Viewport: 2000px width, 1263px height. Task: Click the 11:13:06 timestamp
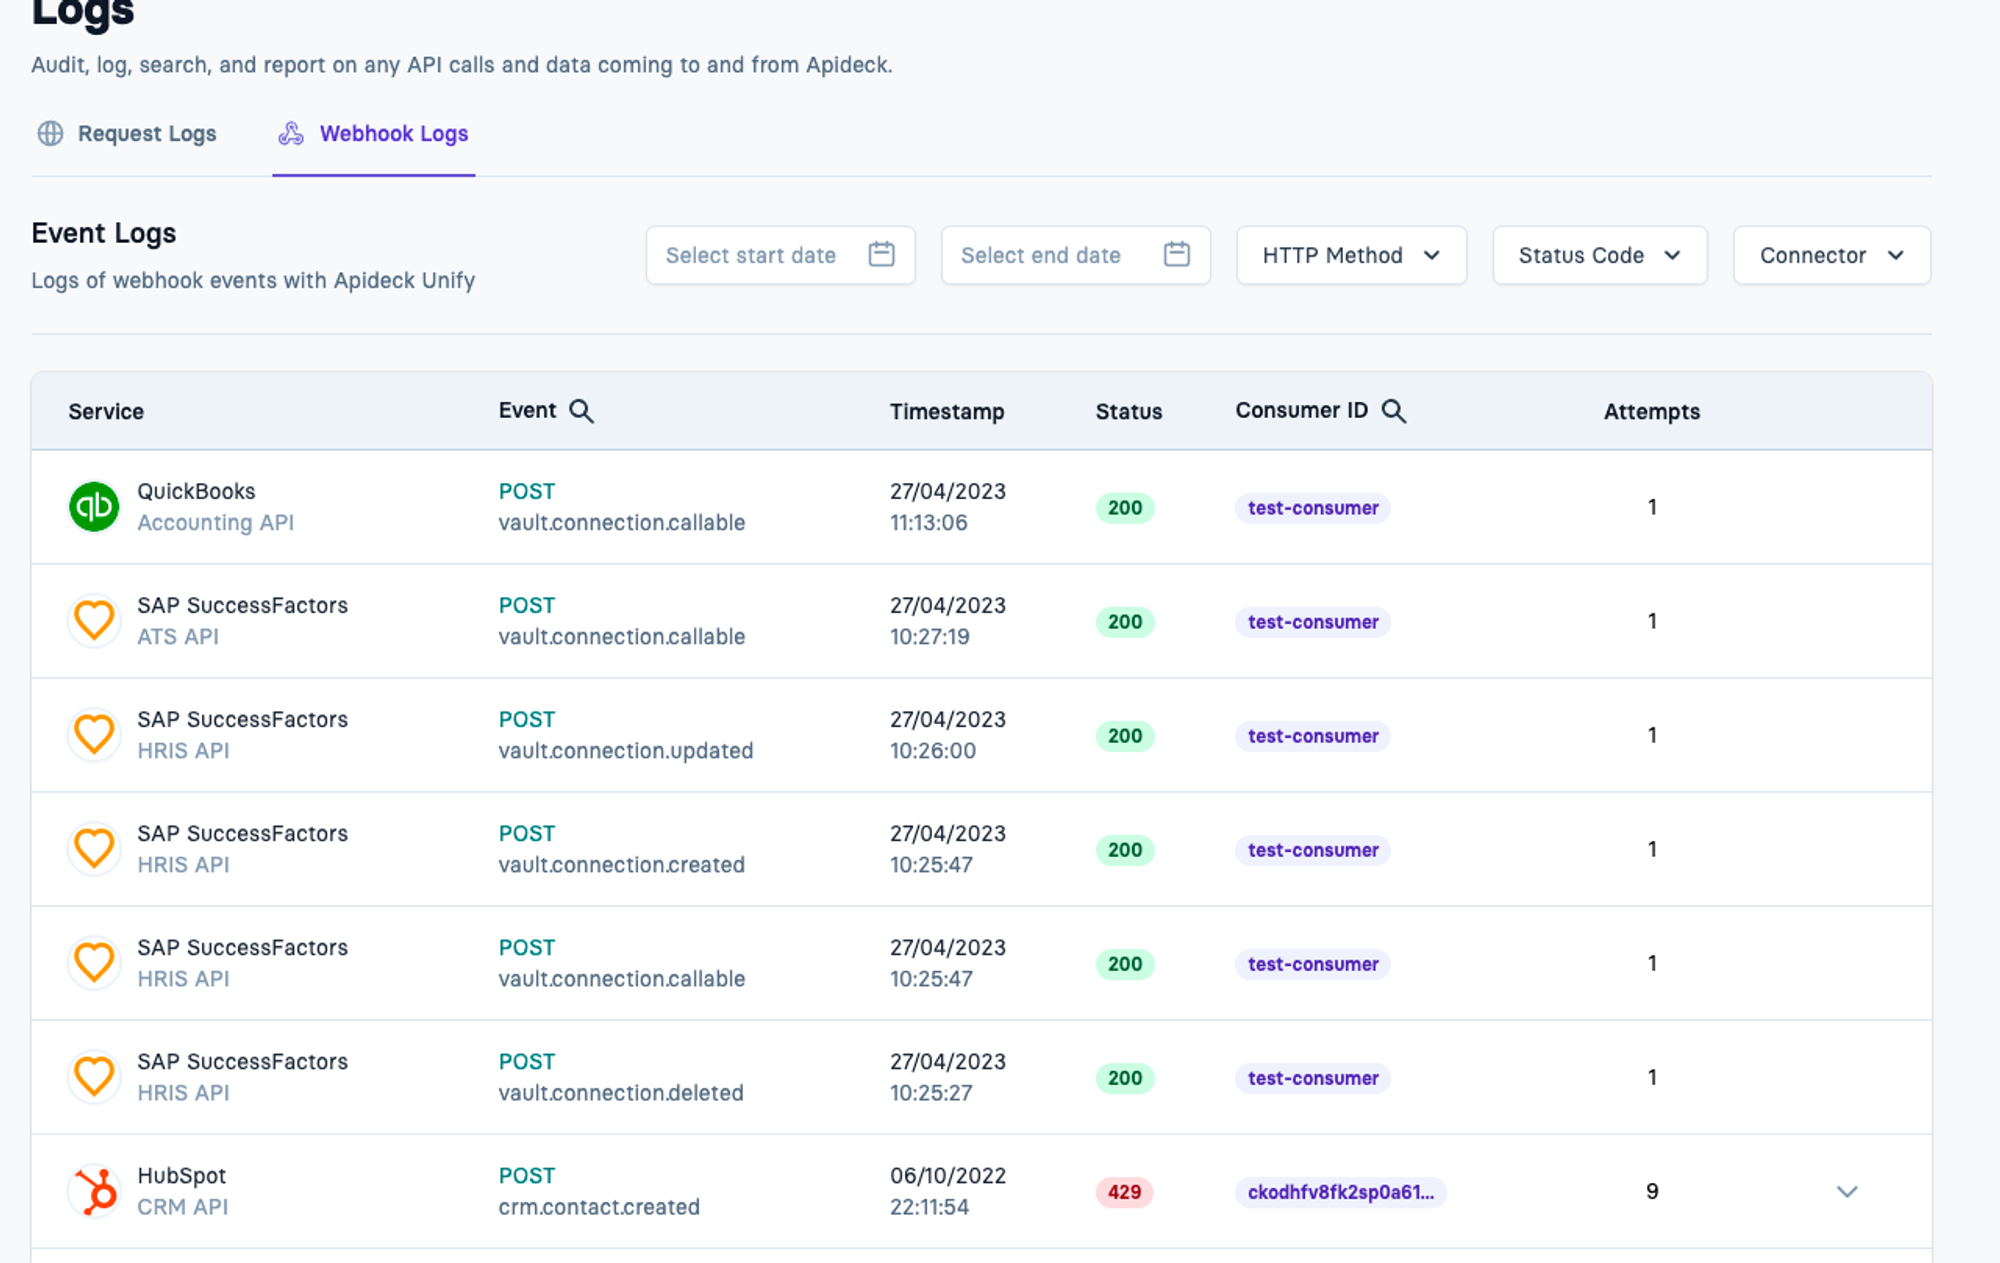(x=929, y=523)
